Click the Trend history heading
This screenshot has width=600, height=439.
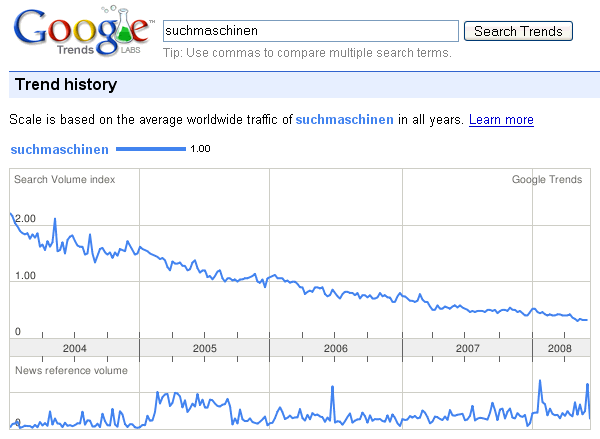click(x=66, y=85)
